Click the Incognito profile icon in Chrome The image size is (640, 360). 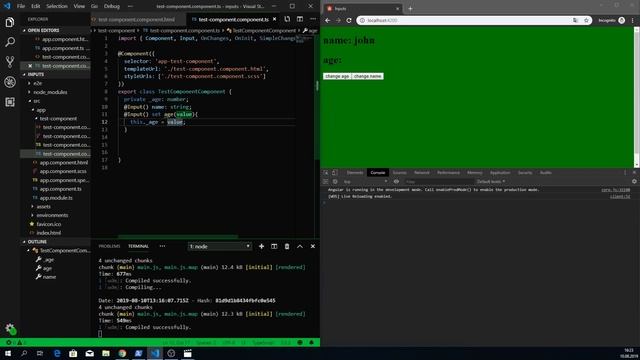point(621,20)
